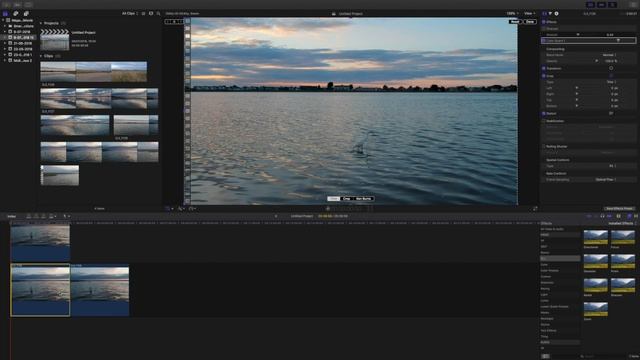This screenshot has height=360, width=640.
Task: Open the timeline tool selector dropdown
Action: point(66,216)
